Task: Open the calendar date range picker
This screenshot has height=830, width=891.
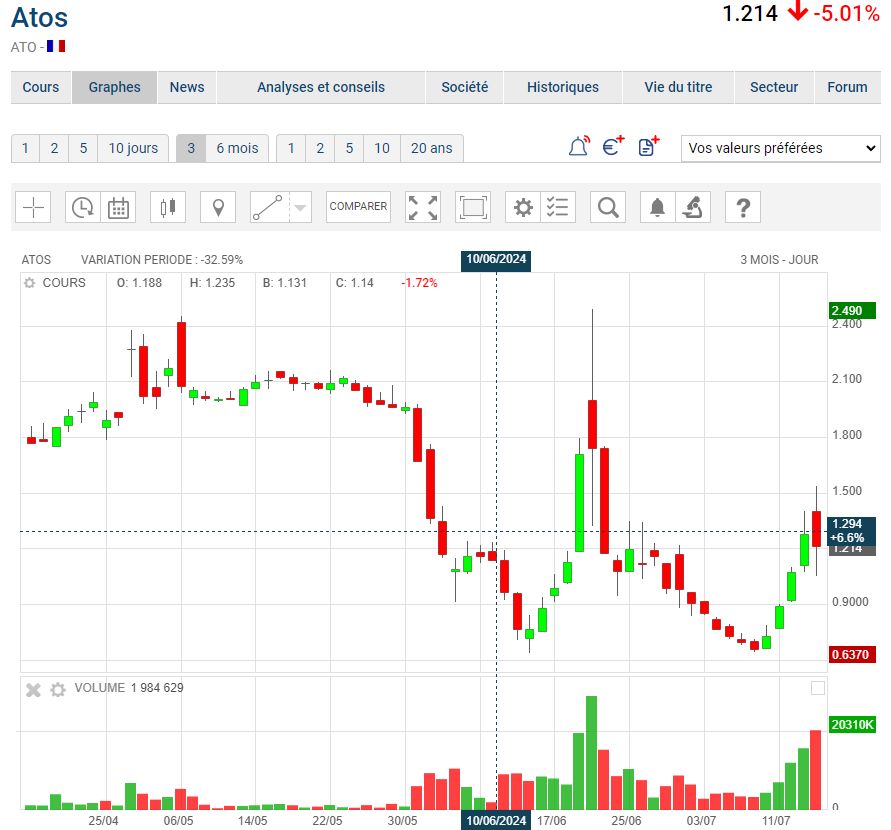Action: pyautogui.click(x=118, y=207)
